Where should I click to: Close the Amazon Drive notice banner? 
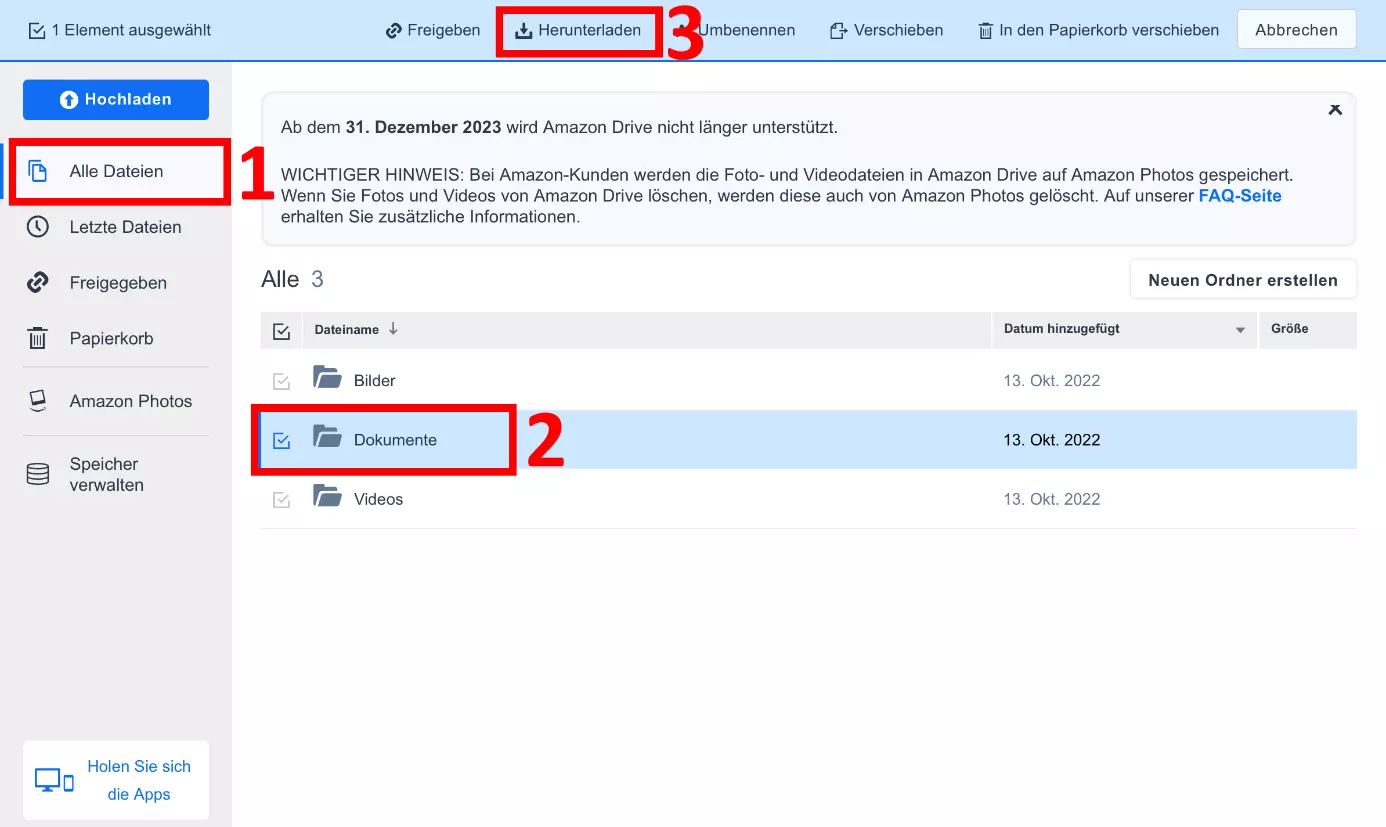pyautogui.click(x=1335, y=109)
